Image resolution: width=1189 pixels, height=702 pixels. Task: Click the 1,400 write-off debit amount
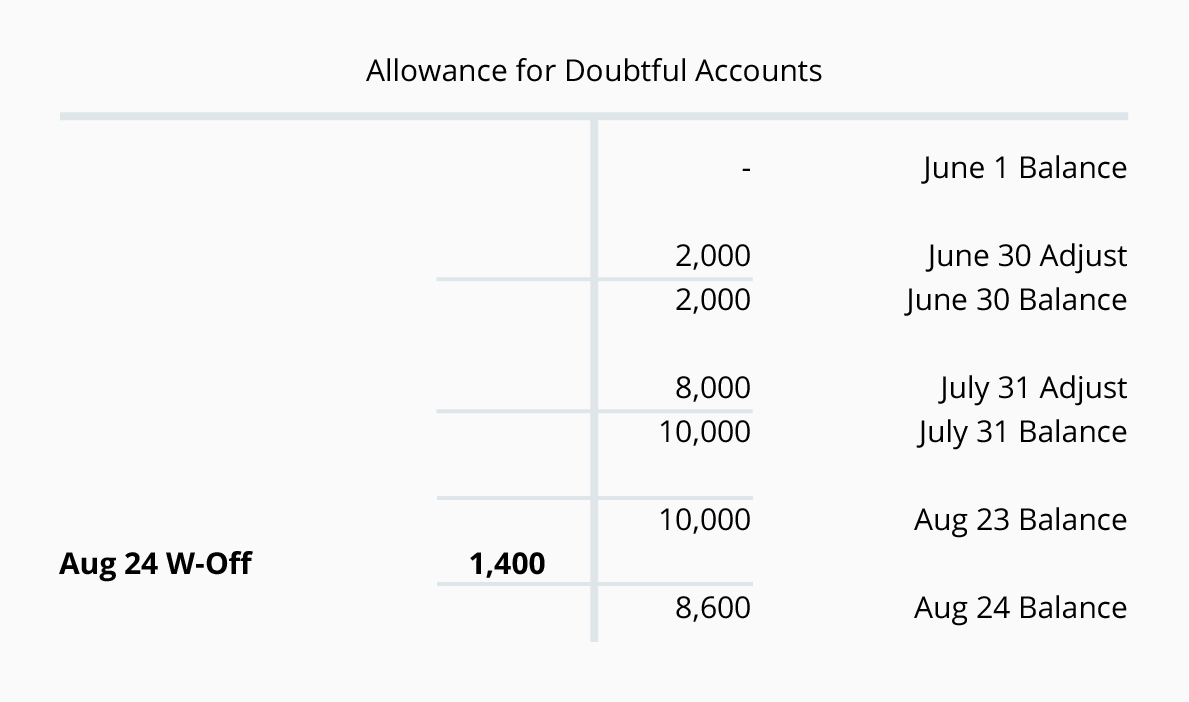point(508,564)
